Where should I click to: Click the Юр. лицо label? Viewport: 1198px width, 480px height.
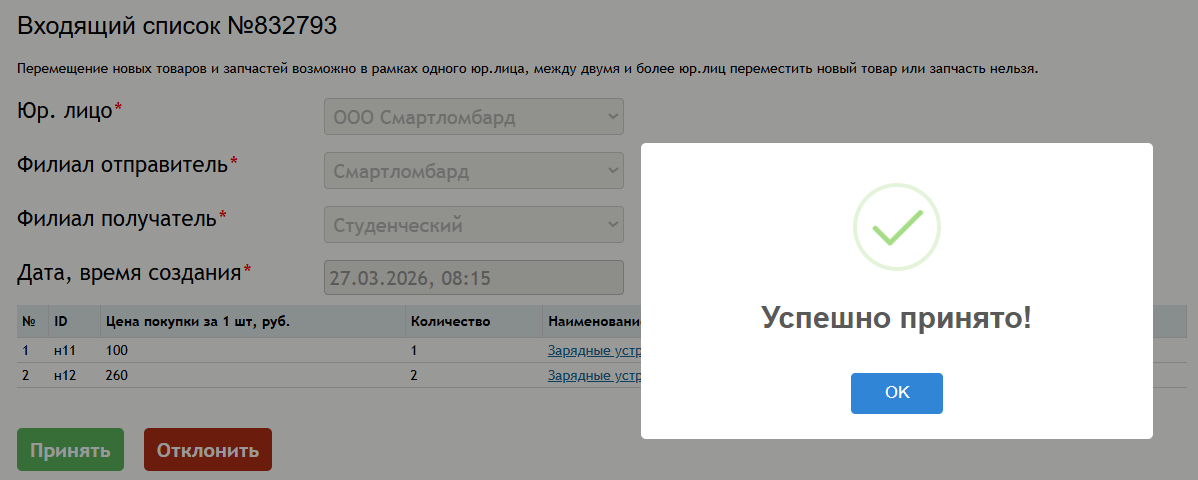pos(70,111)
